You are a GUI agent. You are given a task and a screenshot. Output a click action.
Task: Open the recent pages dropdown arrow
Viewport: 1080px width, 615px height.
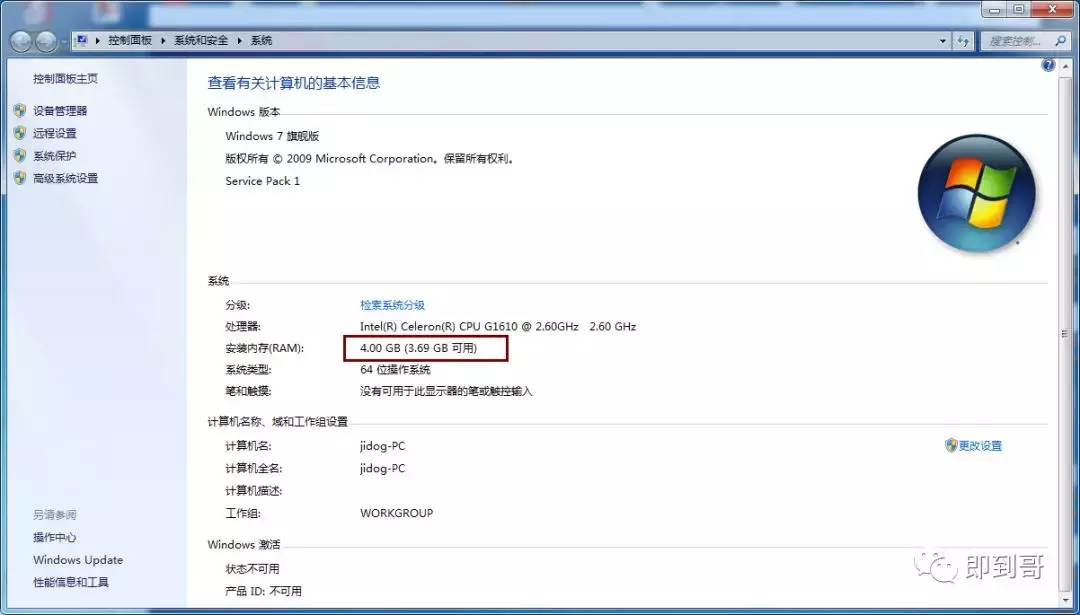click(x=64, y=42)
